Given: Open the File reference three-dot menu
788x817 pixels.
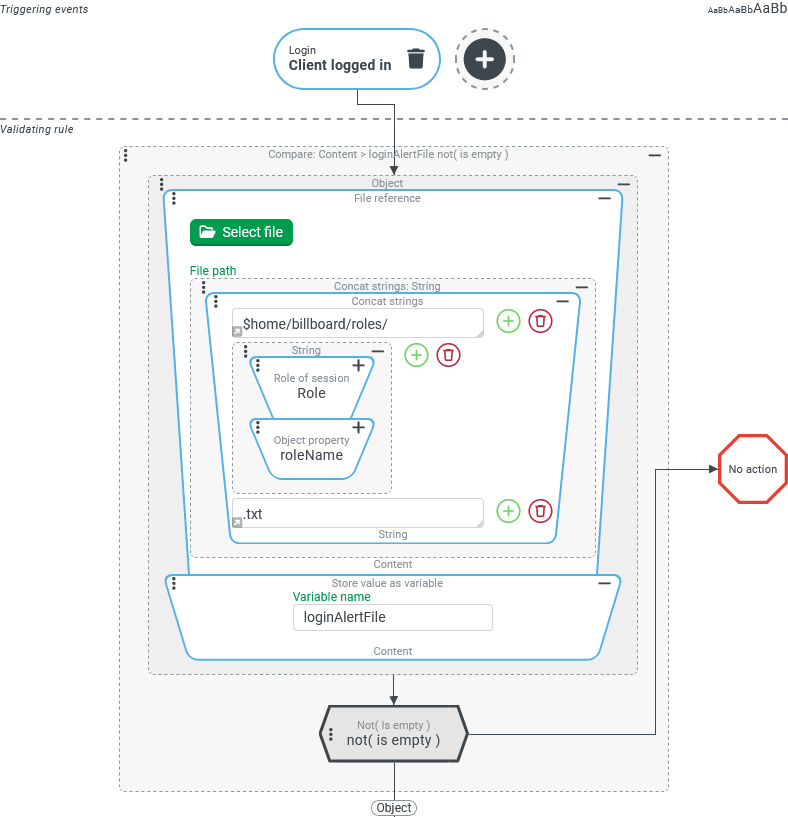Looking at the screenshot, I should point(174,199).
